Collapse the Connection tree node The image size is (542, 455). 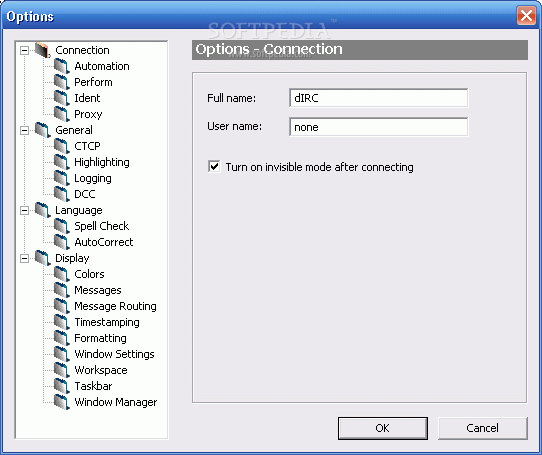coord(24,50)
